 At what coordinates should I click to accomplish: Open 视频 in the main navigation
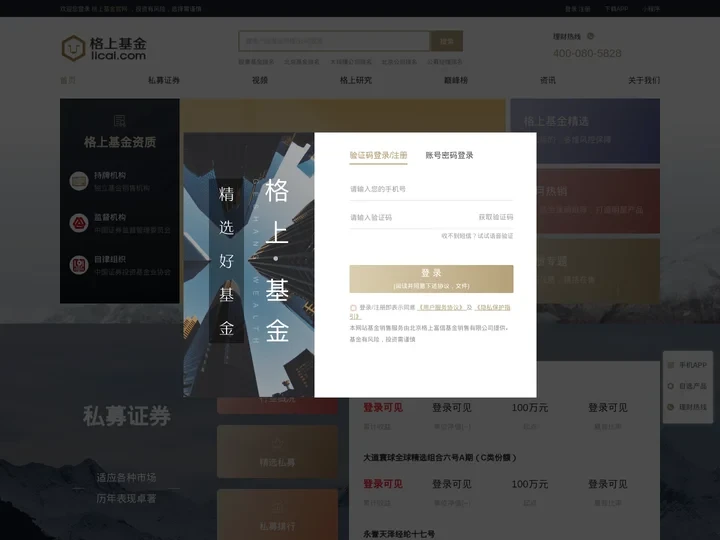tap(259, 80)
